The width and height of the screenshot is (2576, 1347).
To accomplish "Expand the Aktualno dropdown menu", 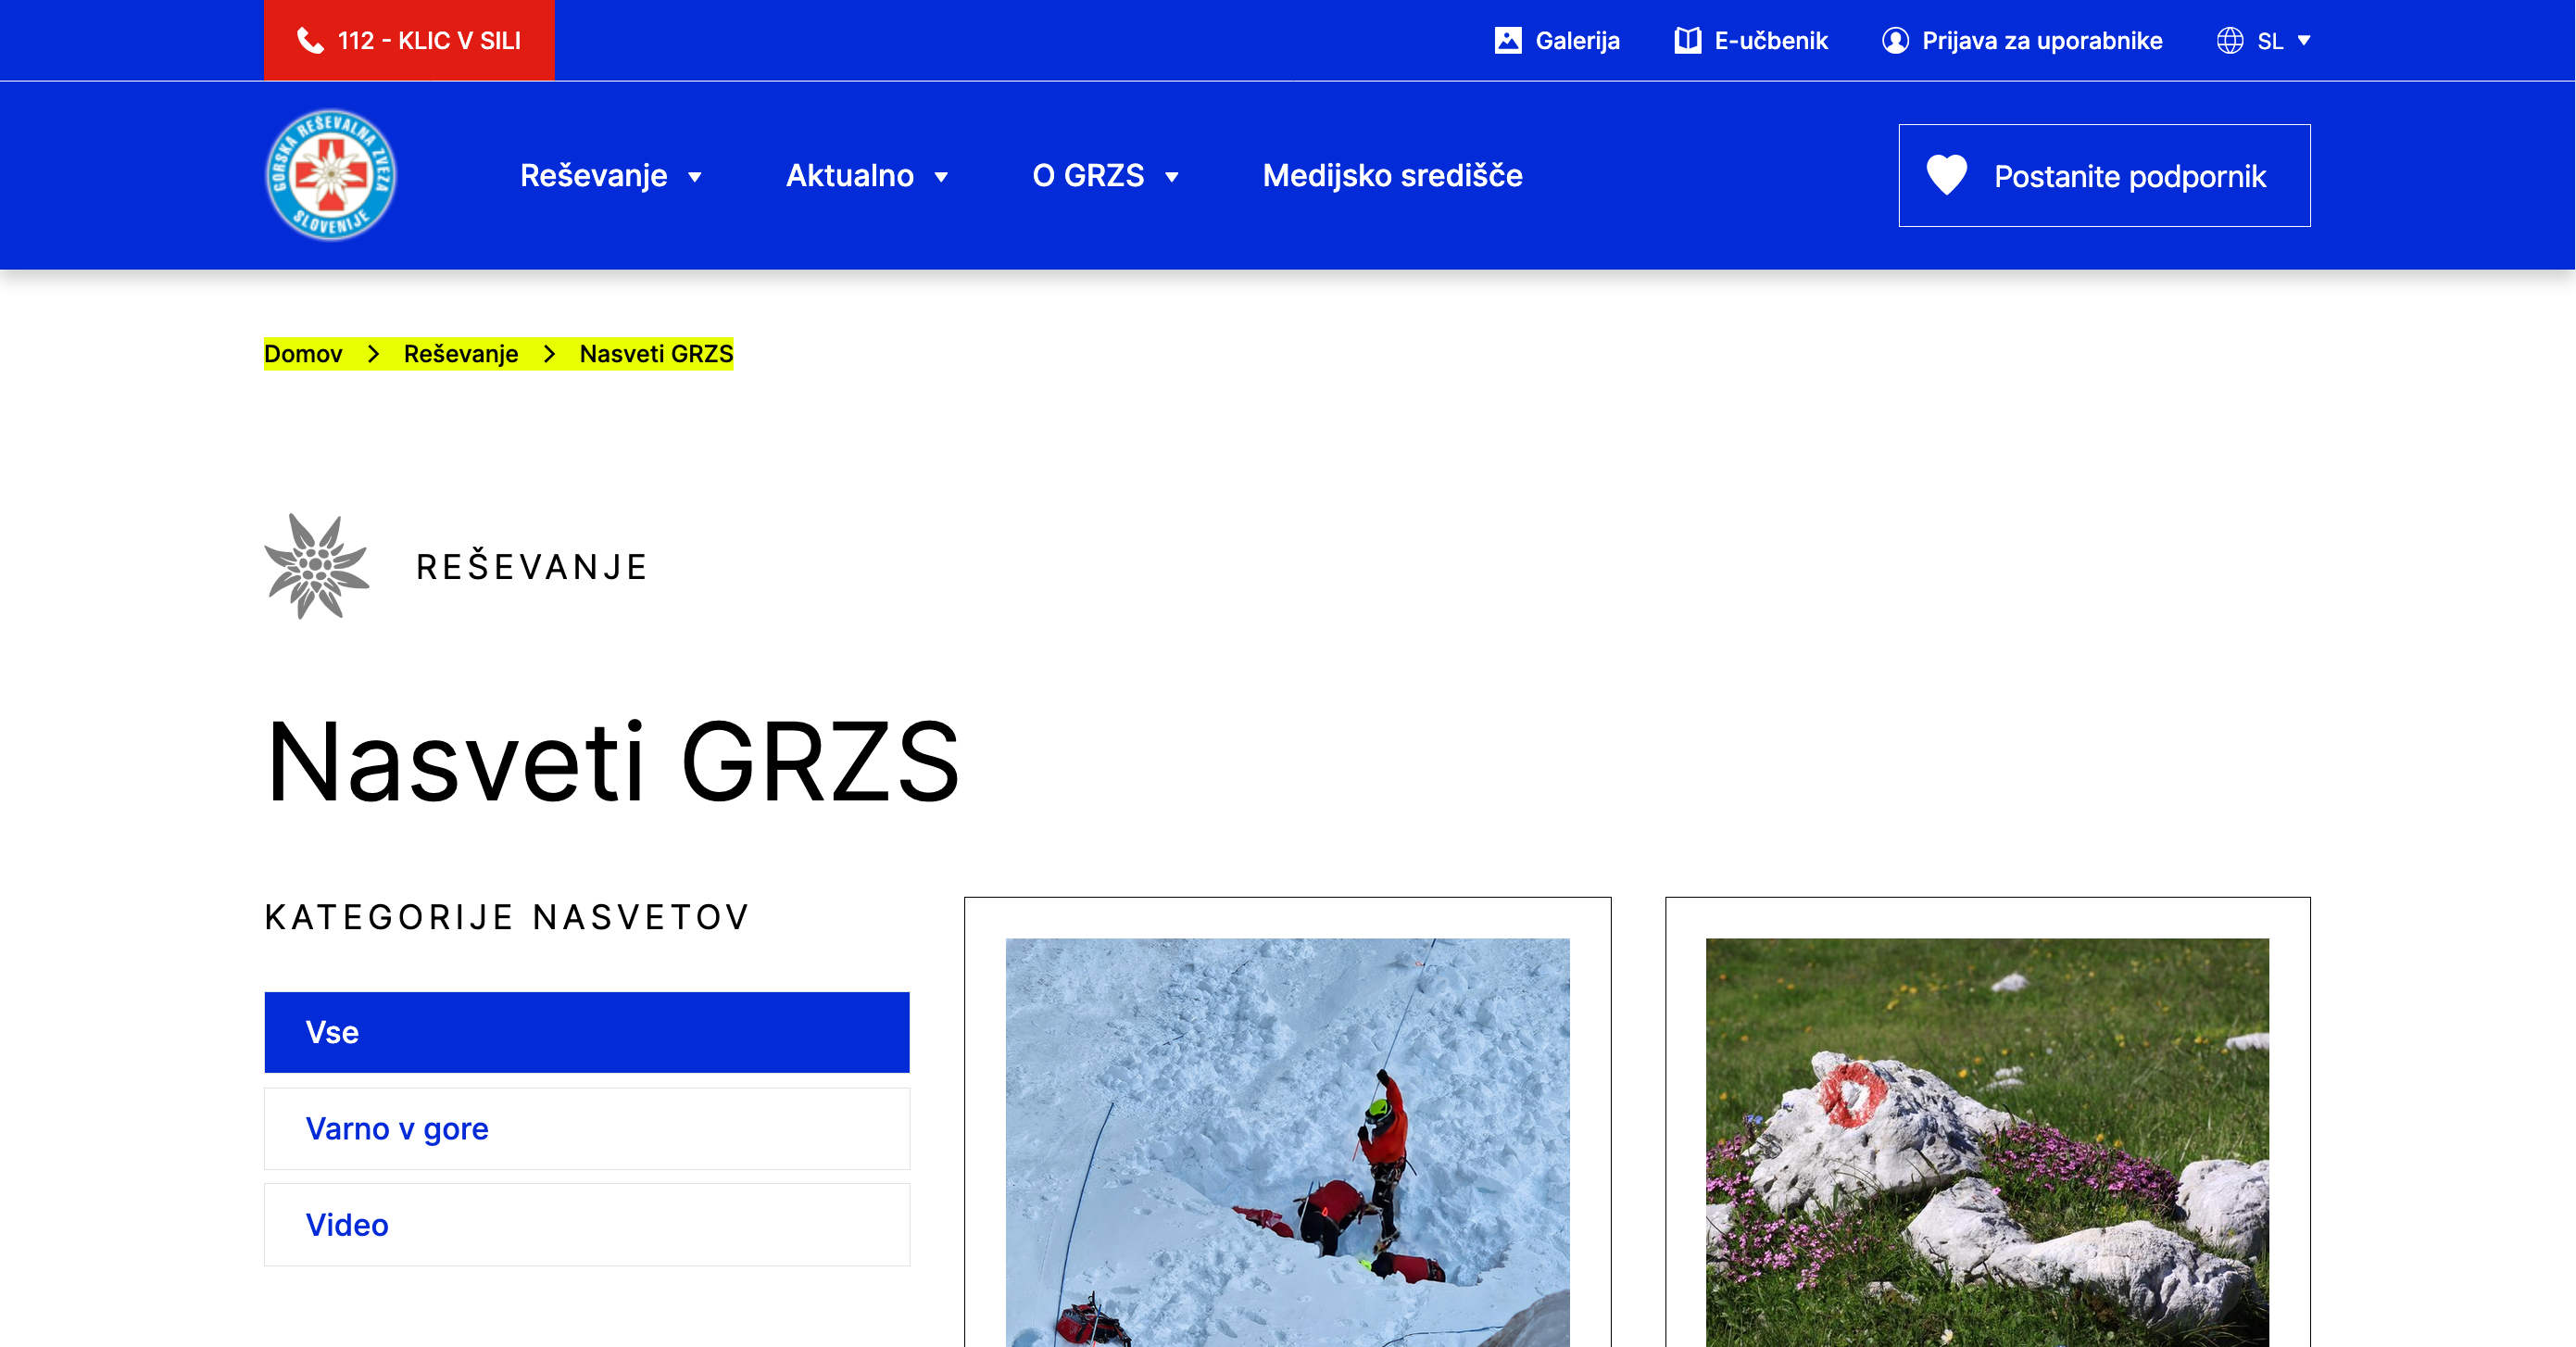I will (x=940, y=178).
